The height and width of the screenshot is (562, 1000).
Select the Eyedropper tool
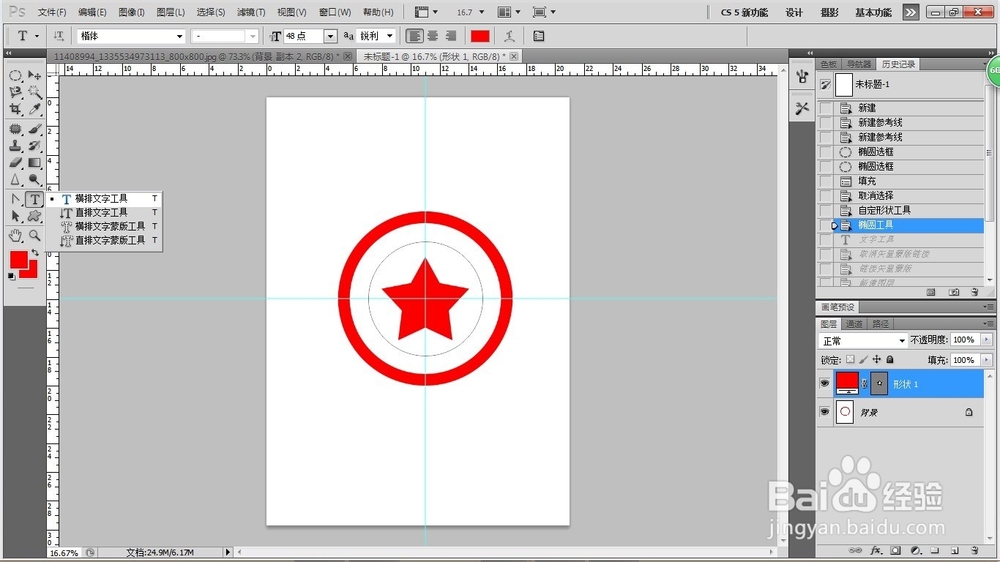(34, 109)
